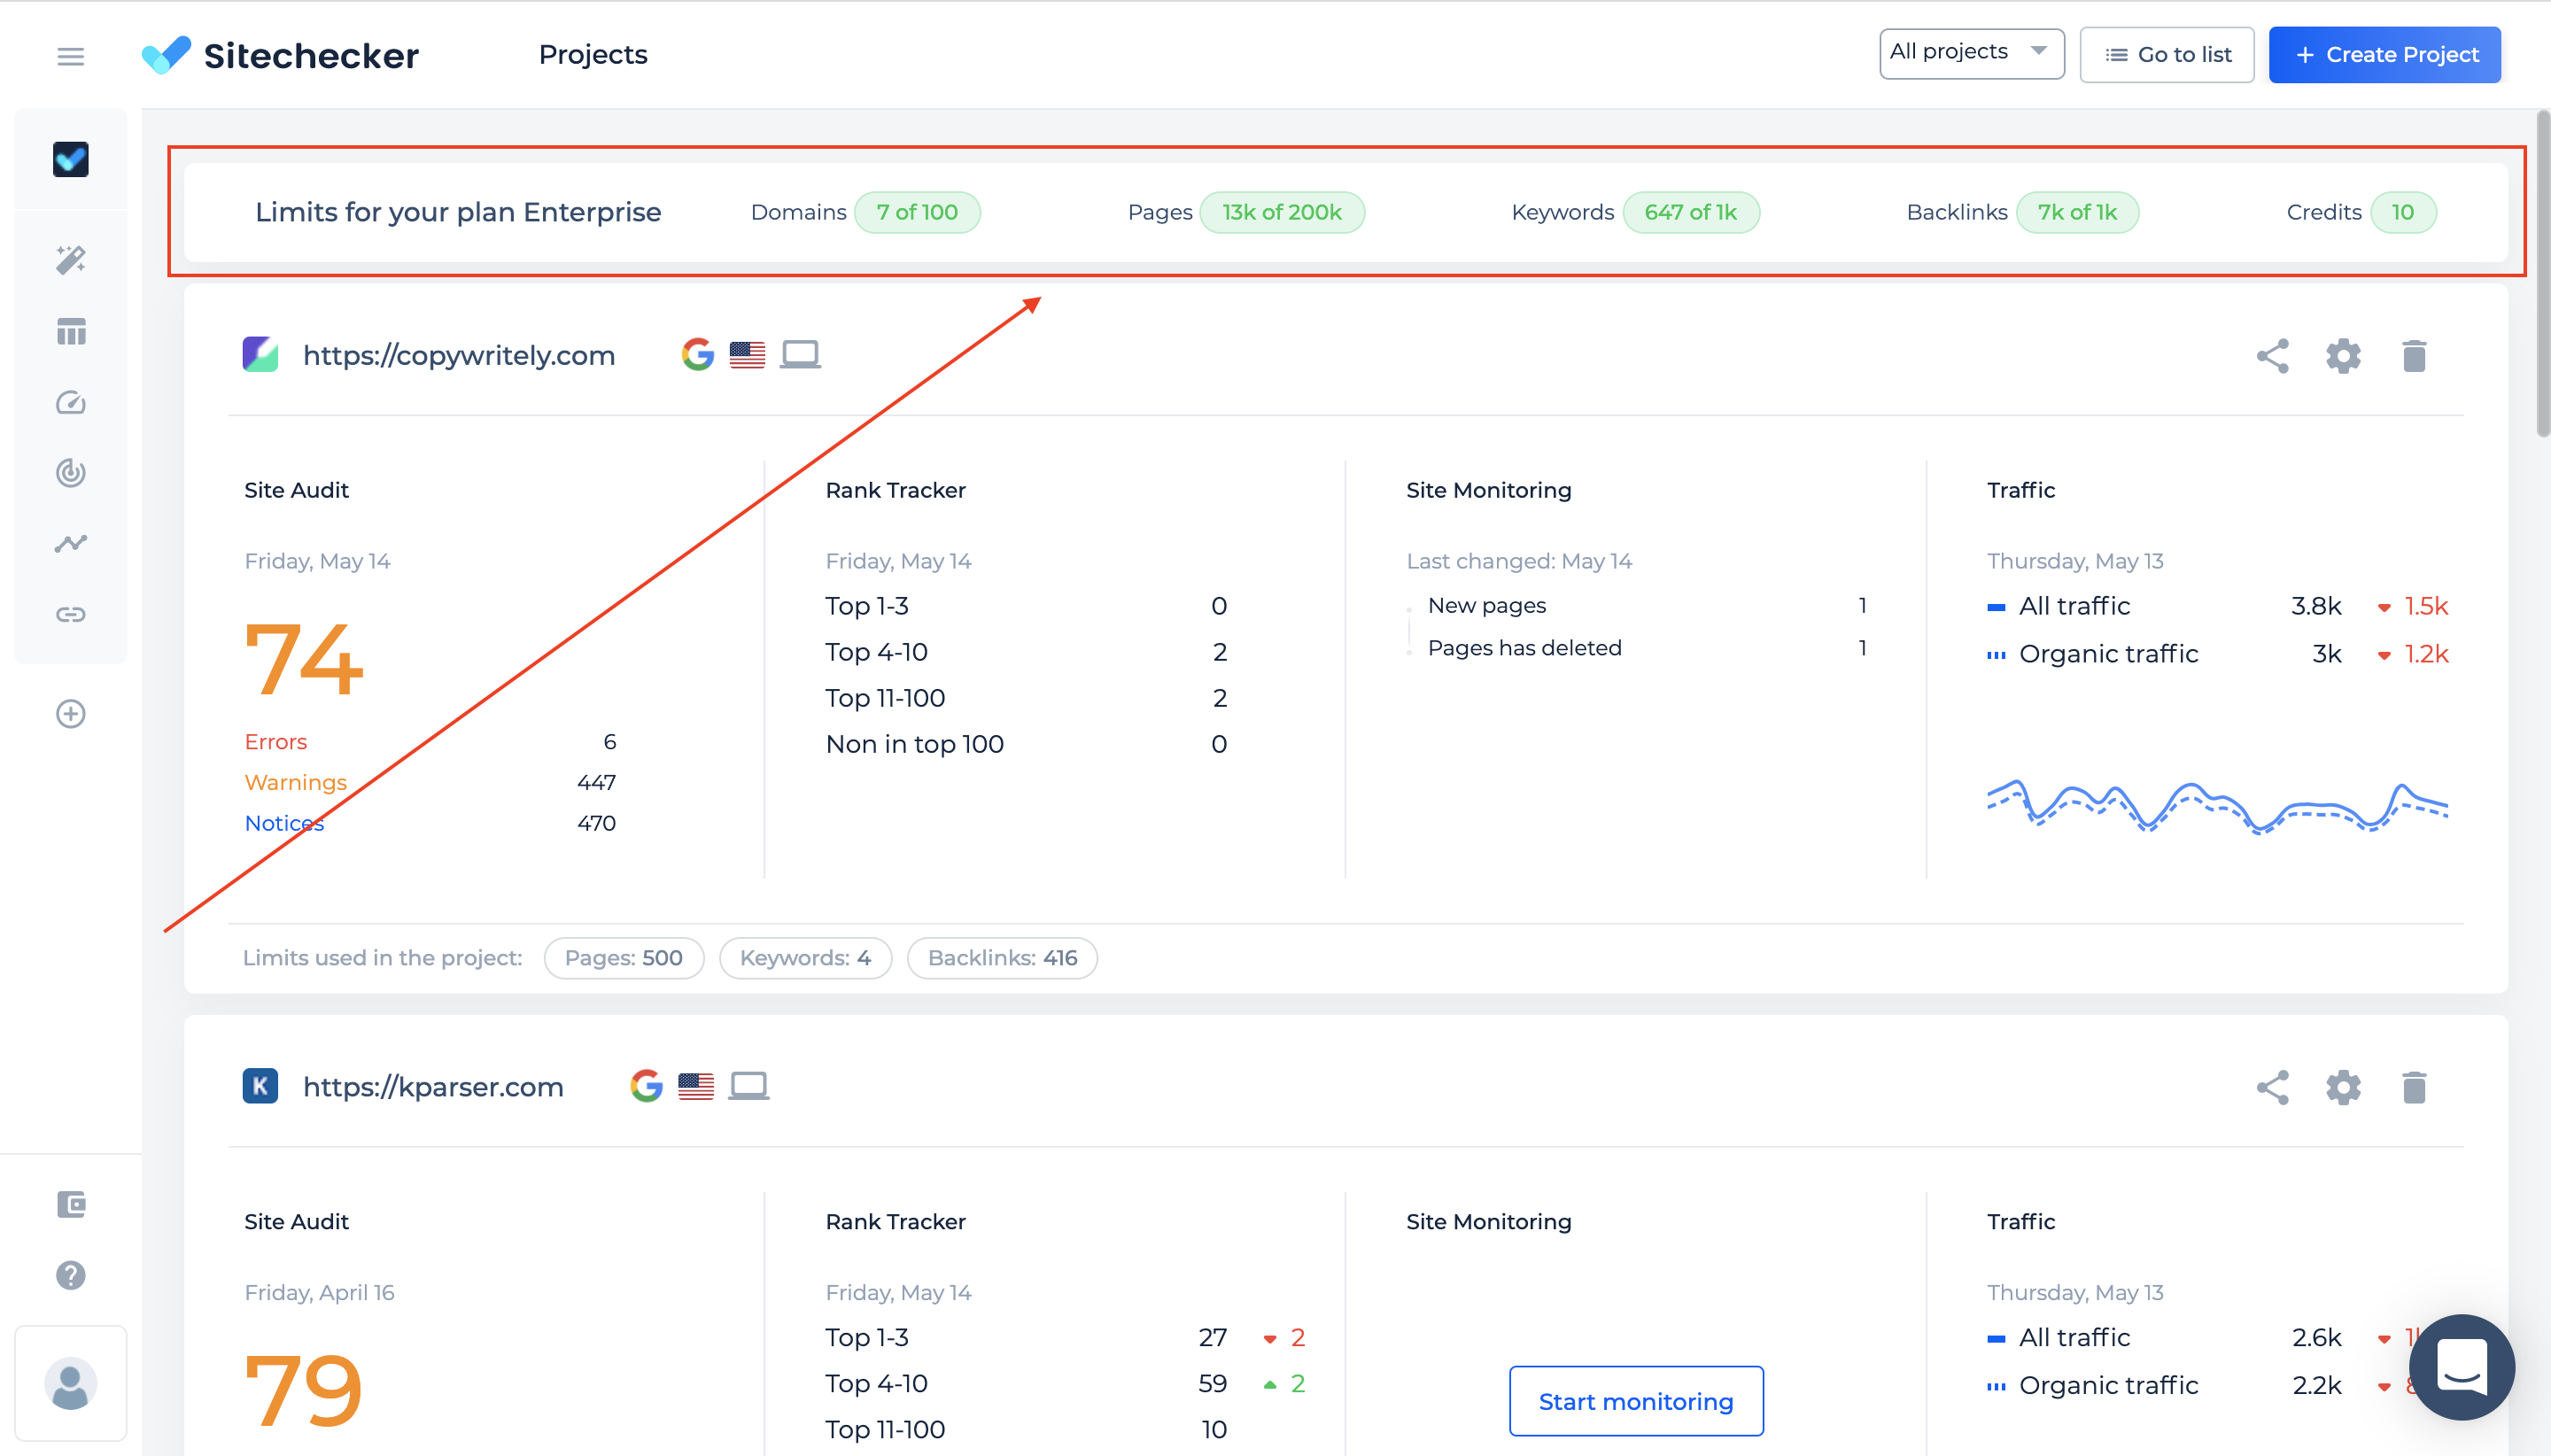2551x1456 pixels.
Task: Click the page vertical scrollbar
Action: 2543,274
